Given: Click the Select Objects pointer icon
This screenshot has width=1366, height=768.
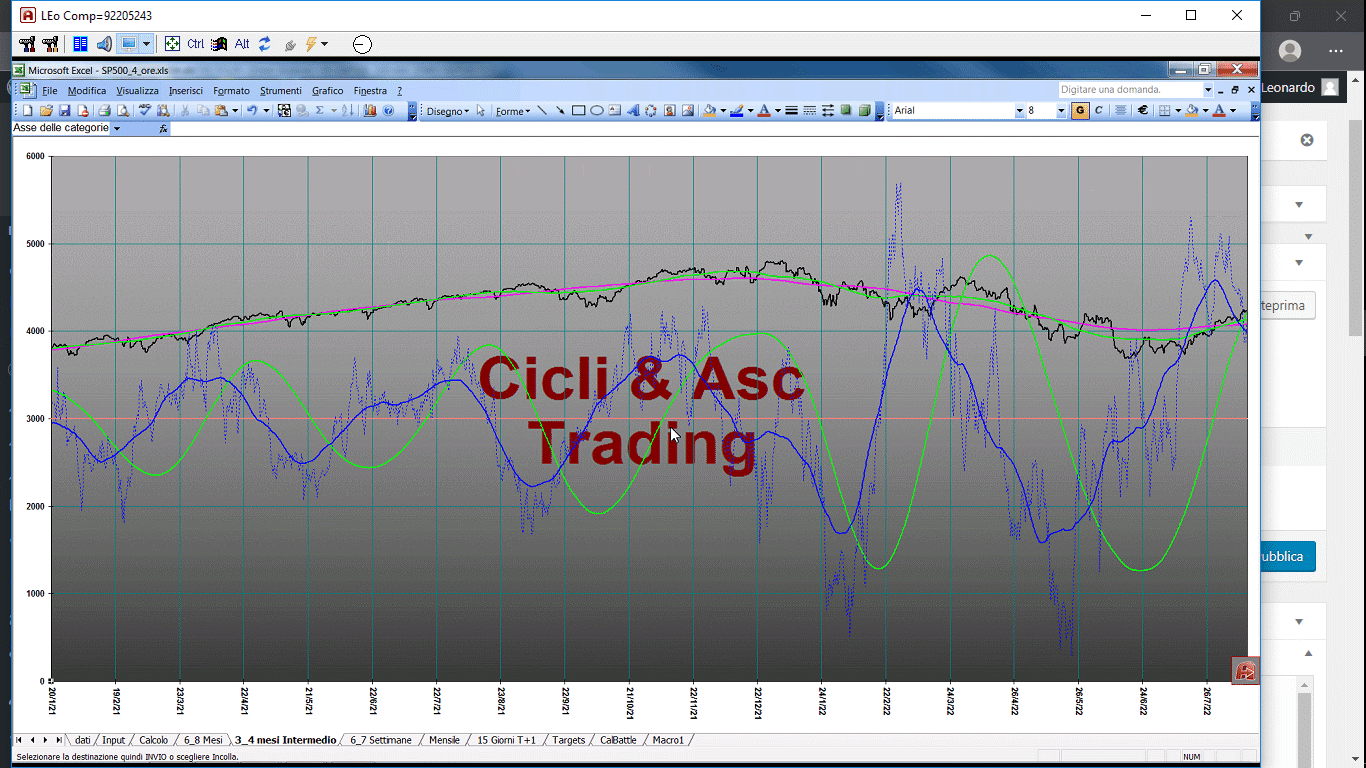Looking at the screenshot, I should pyautogui.click(x=481, y=110).
